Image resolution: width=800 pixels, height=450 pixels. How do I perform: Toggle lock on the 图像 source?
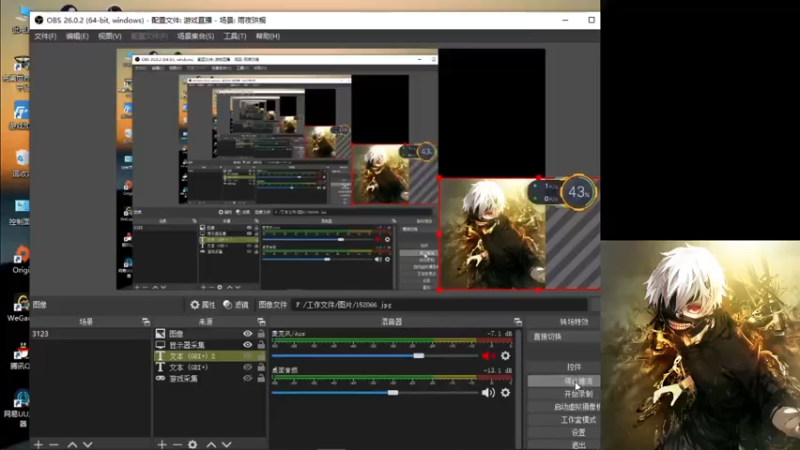pyautogui.click(x=261, y=334)
